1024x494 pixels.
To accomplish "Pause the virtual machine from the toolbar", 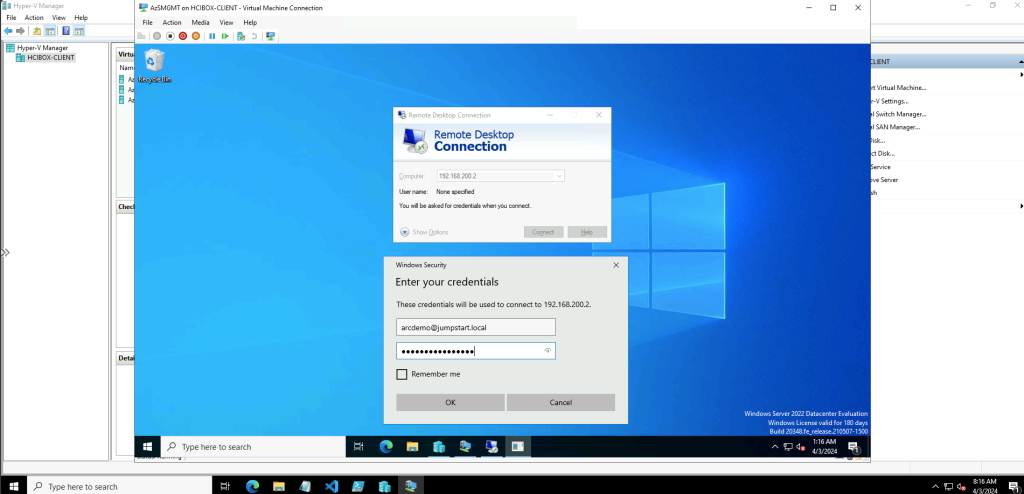I will [212, 36].
